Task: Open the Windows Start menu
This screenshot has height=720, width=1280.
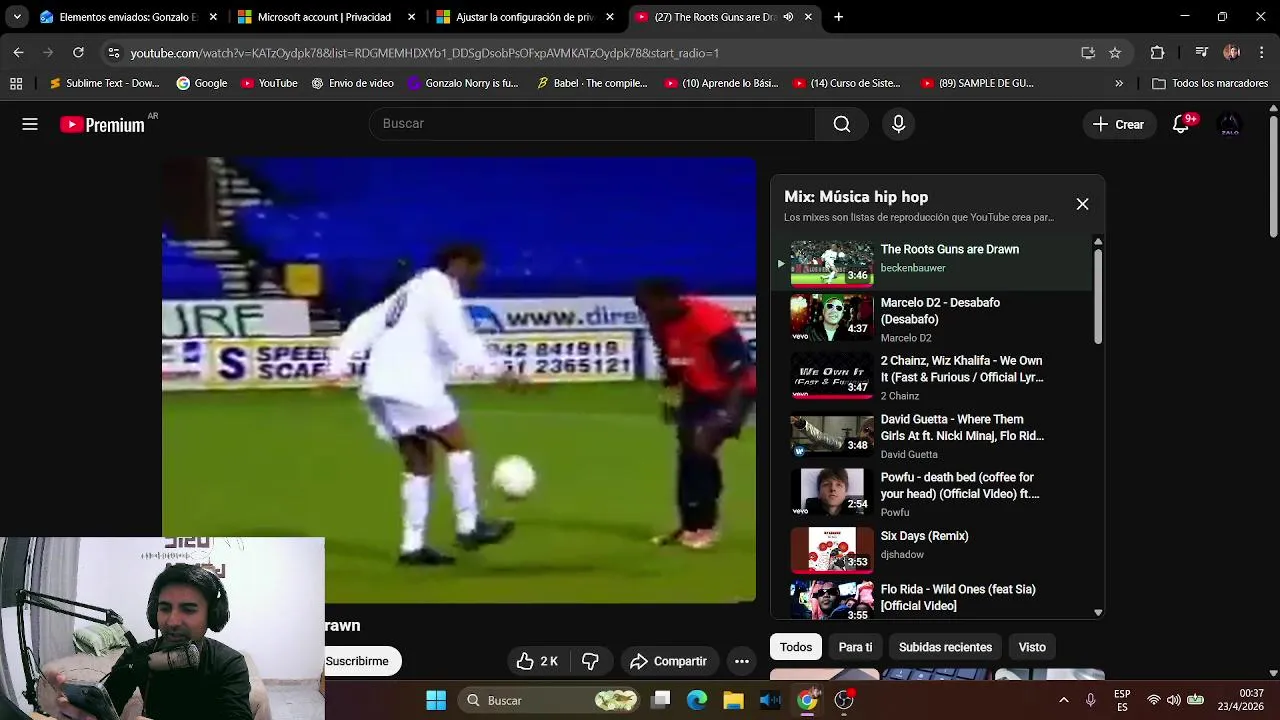Action: pos(436,700)
